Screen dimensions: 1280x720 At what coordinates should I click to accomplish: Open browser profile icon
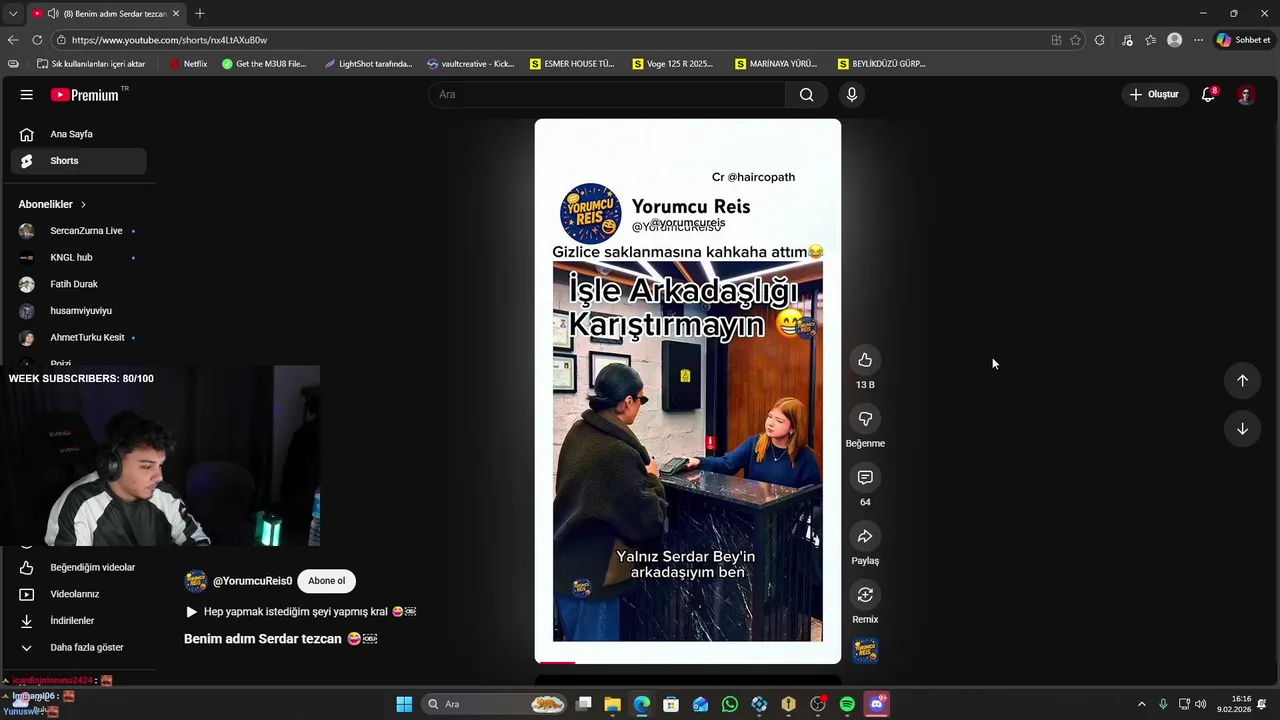1174,40
